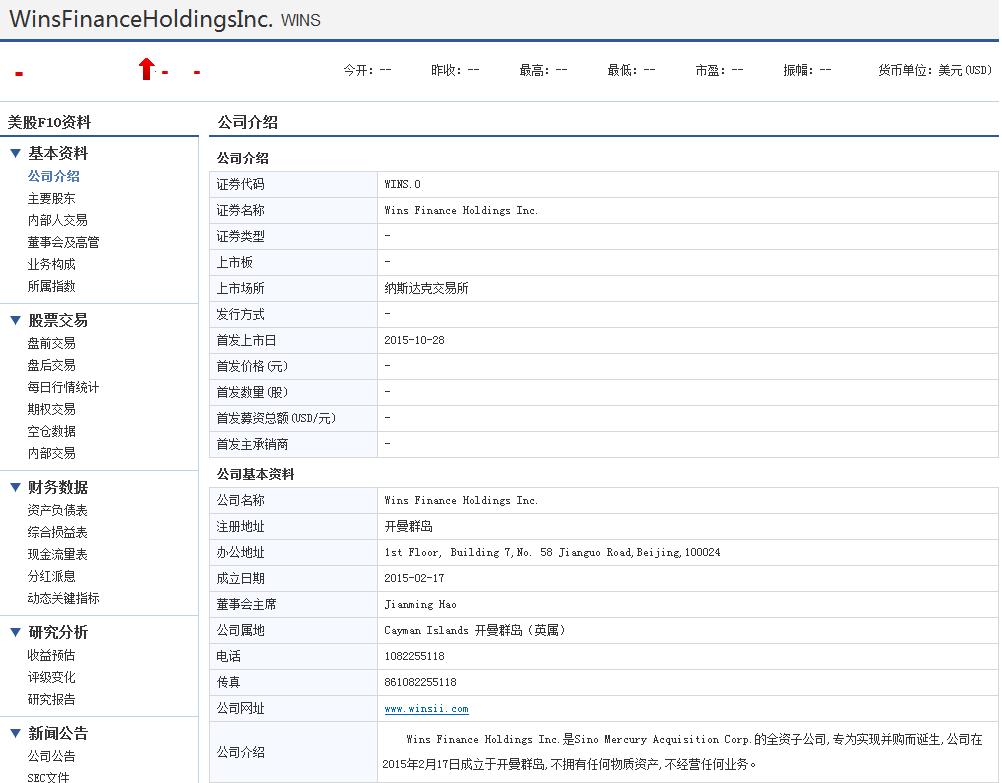This screenshot has width=1002, height=783.
Task: Select the 纳斯达克交易所 listing venue value
Action: coord(426,288)
